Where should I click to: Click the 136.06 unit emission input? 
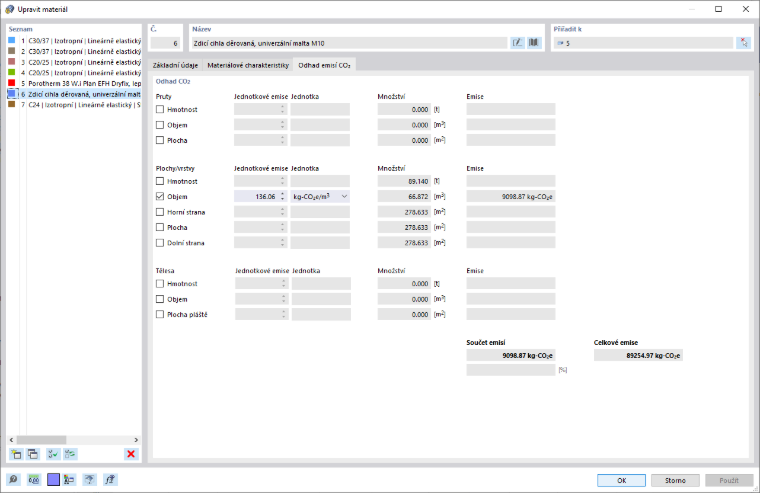click(256, 196)
